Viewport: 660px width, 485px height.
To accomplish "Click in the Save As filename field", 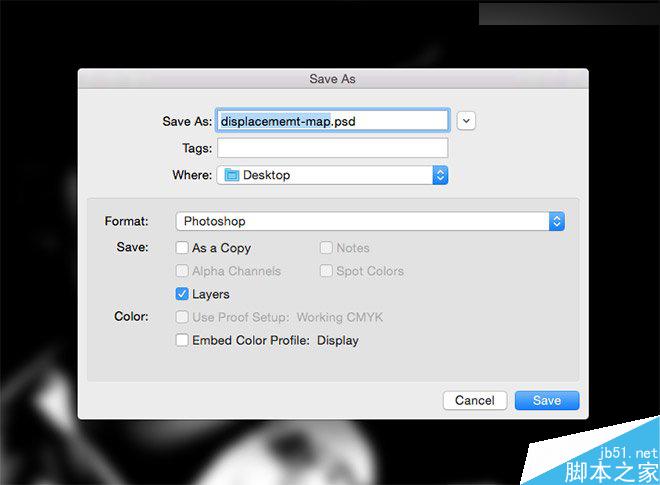I will (x=333, y=121).
